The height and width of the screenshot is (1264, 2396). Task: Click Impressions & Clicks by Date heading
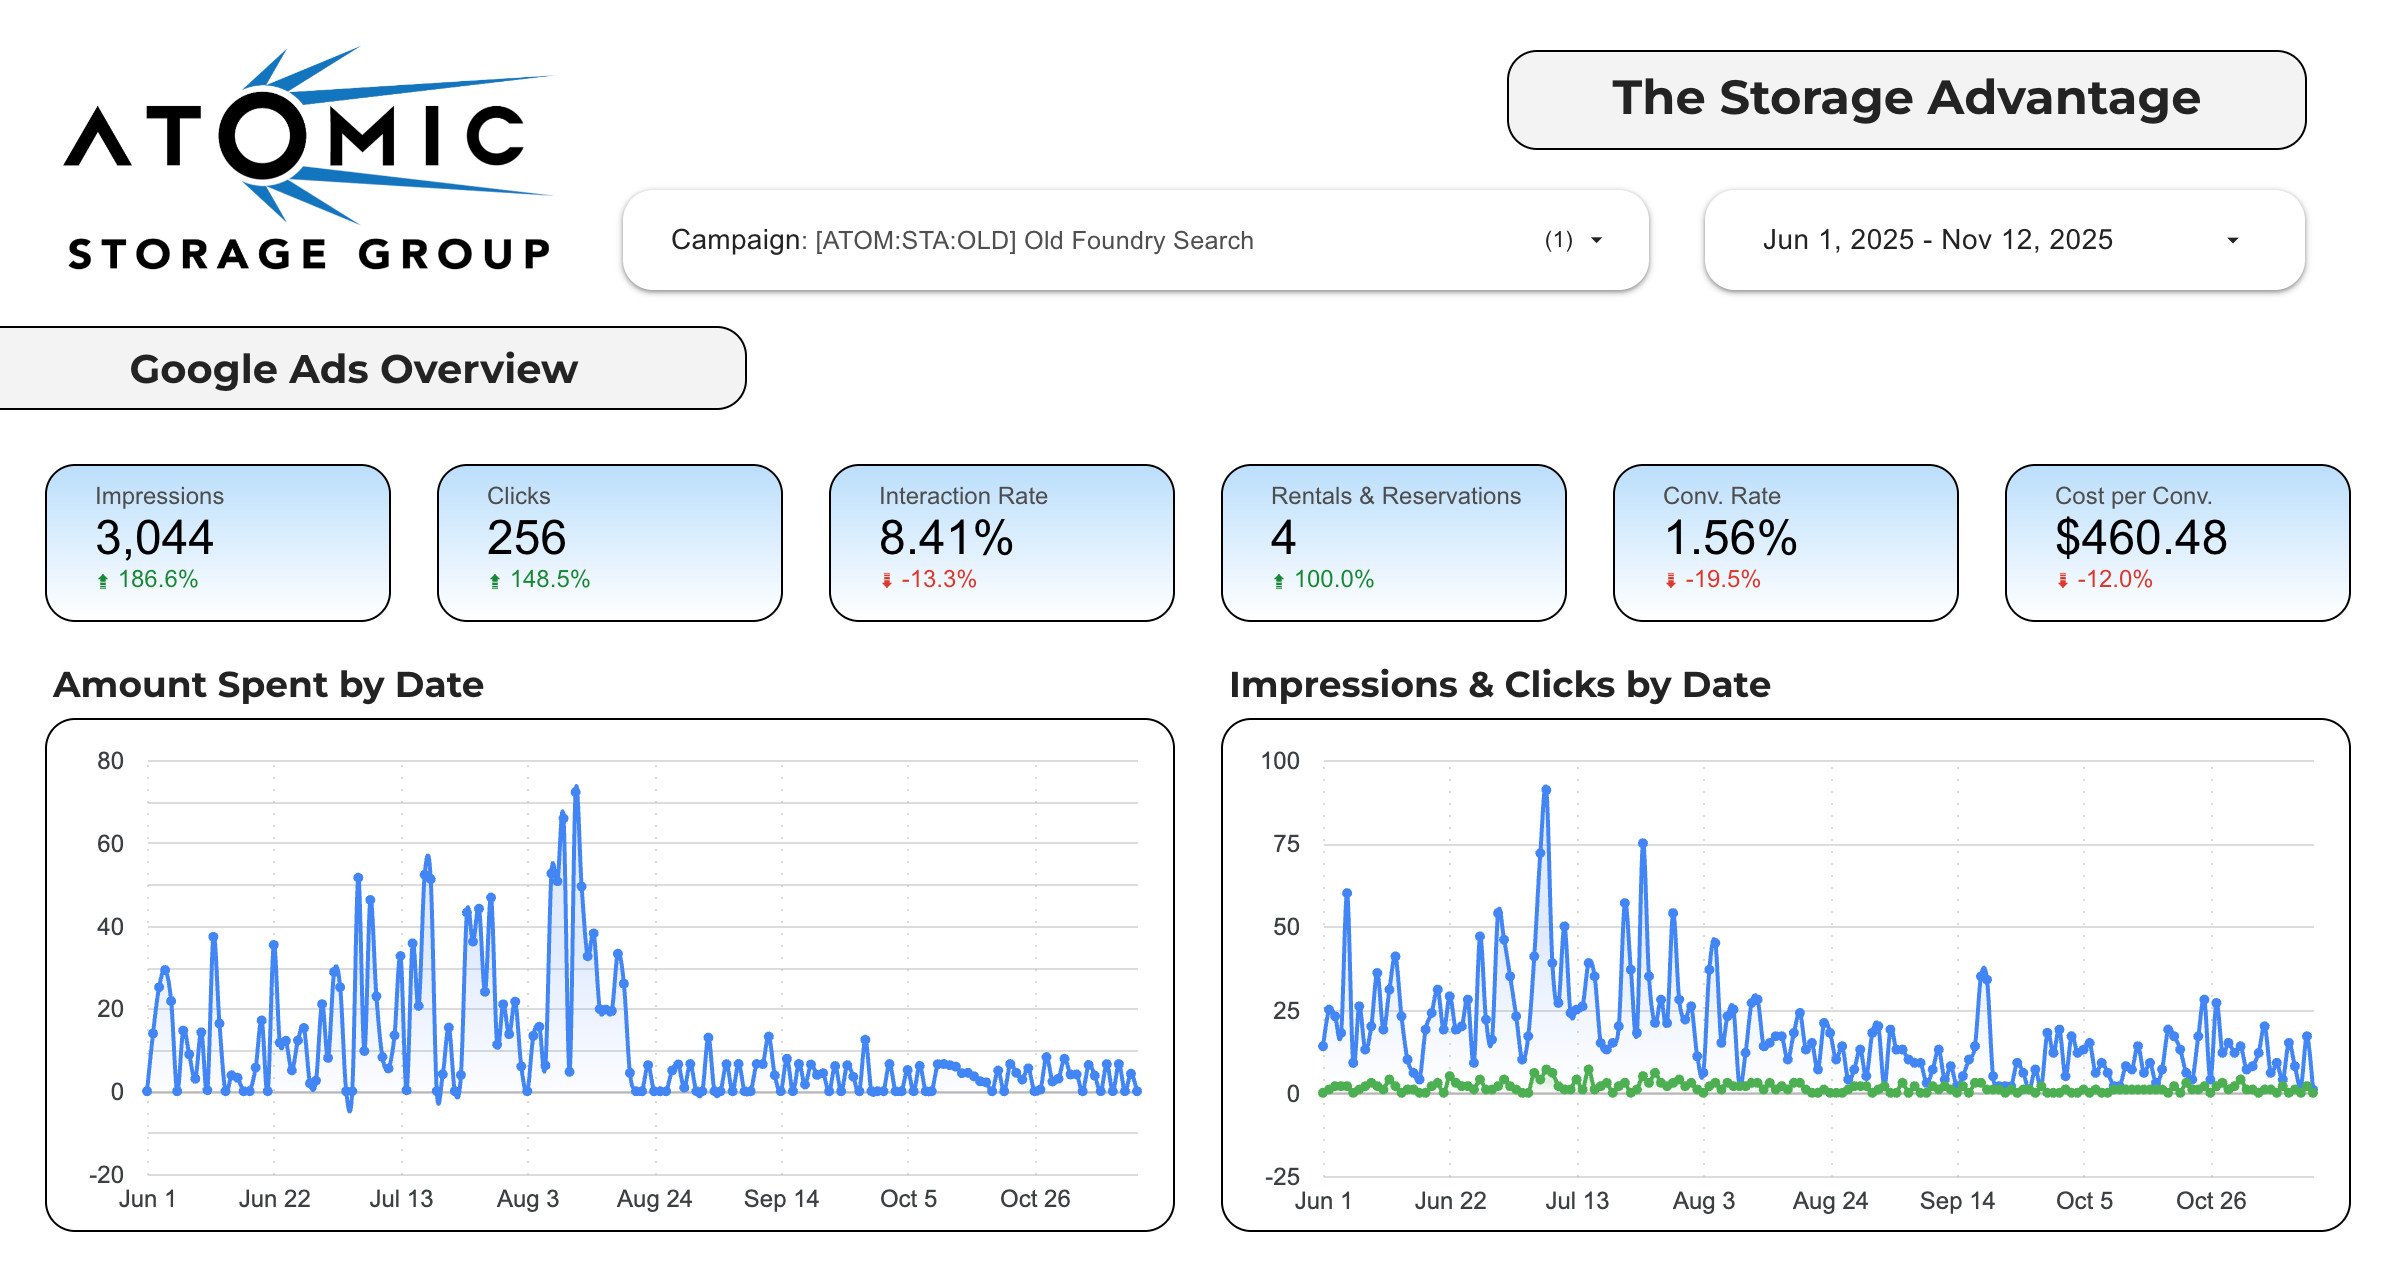(x=1499, y=685)
